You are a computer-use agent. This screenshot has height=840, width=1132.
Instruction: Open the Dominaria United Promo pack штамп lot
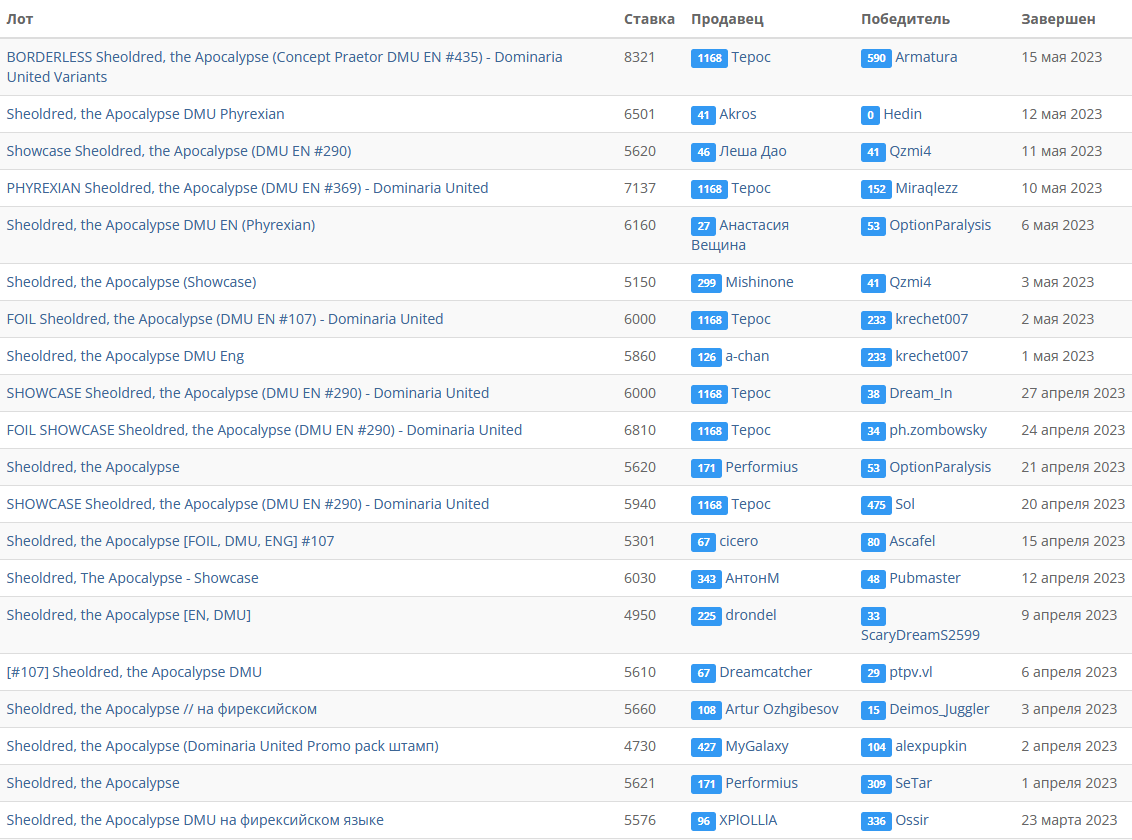[x=222, y=745]
